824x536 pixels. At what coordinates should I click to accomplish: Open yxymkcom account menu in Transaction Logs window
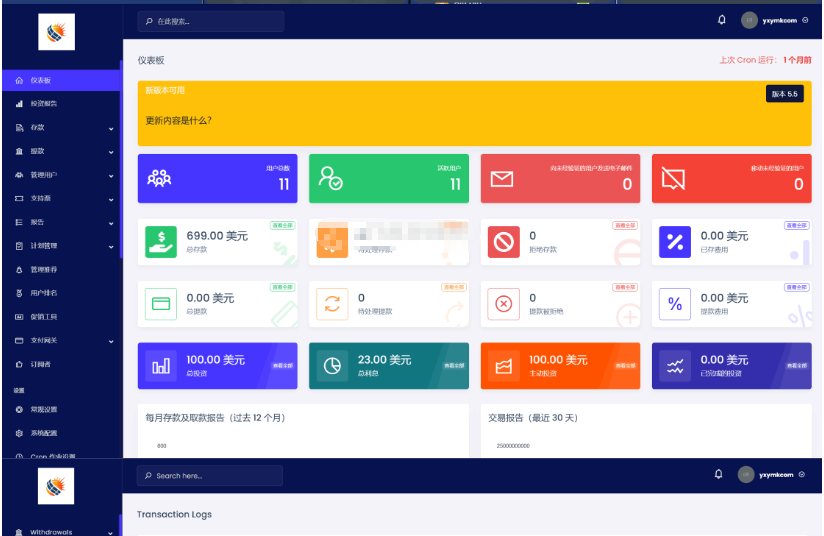tap(771, 475)
